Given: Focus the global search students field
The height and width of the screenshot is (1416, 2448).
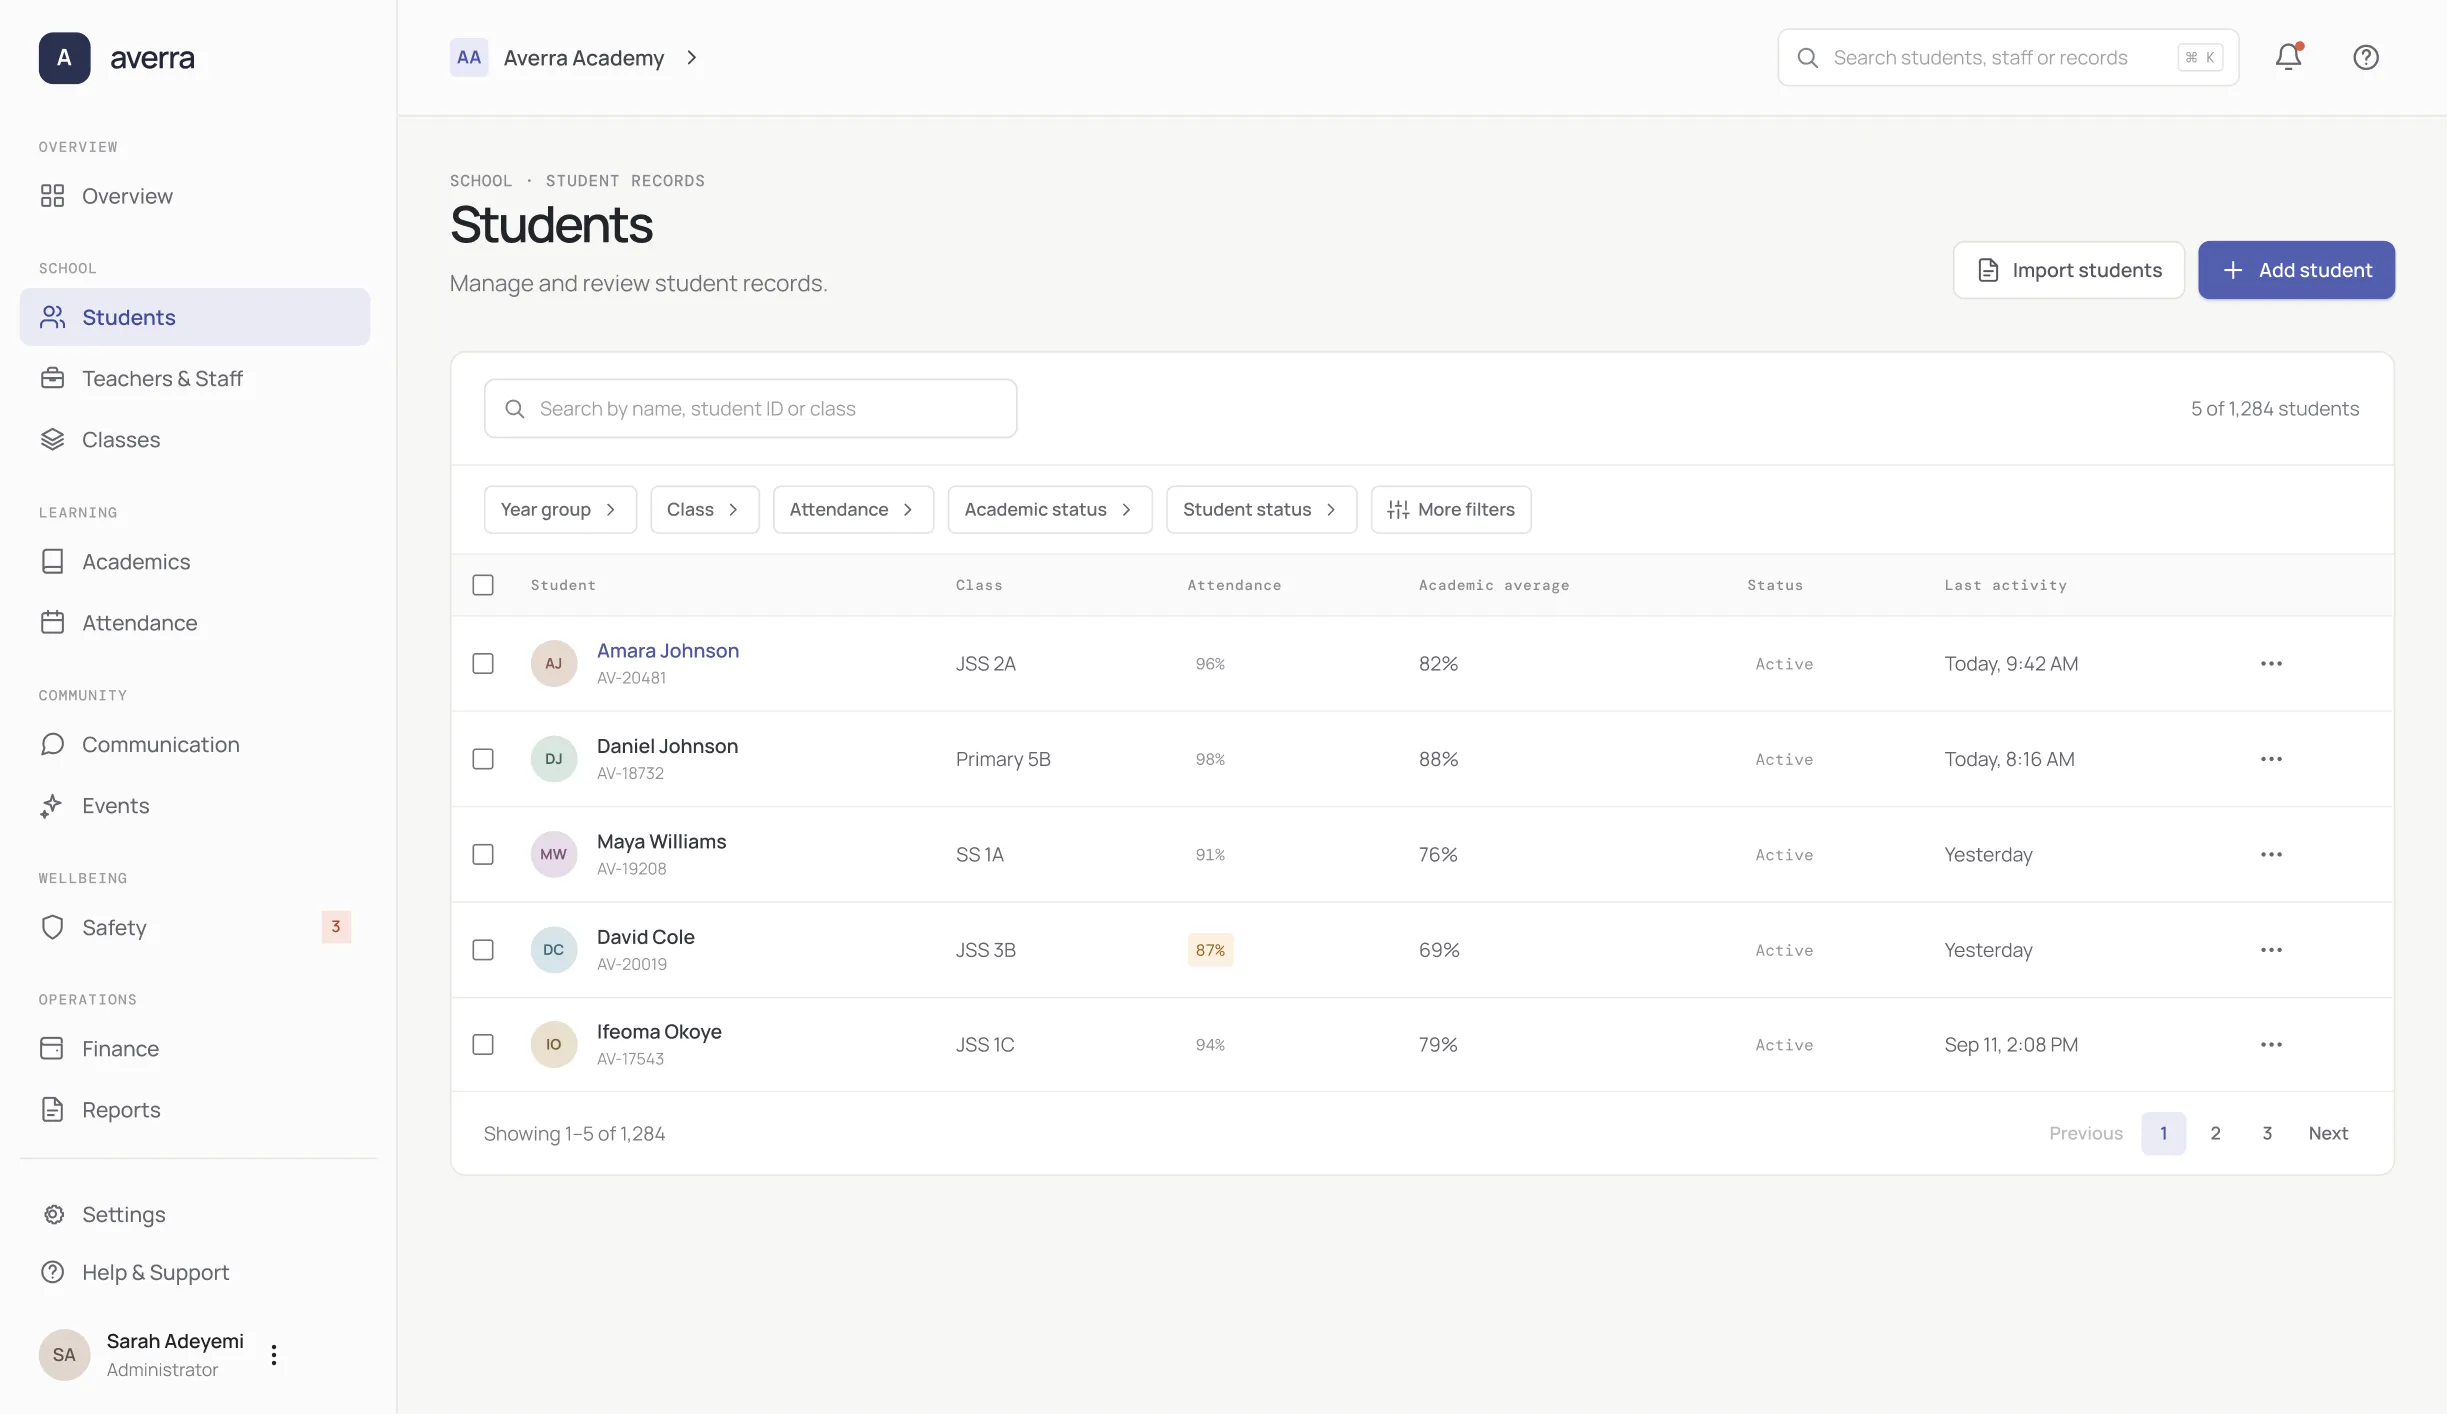Looking at the screenshot, I should click(x=2008, y=57).
